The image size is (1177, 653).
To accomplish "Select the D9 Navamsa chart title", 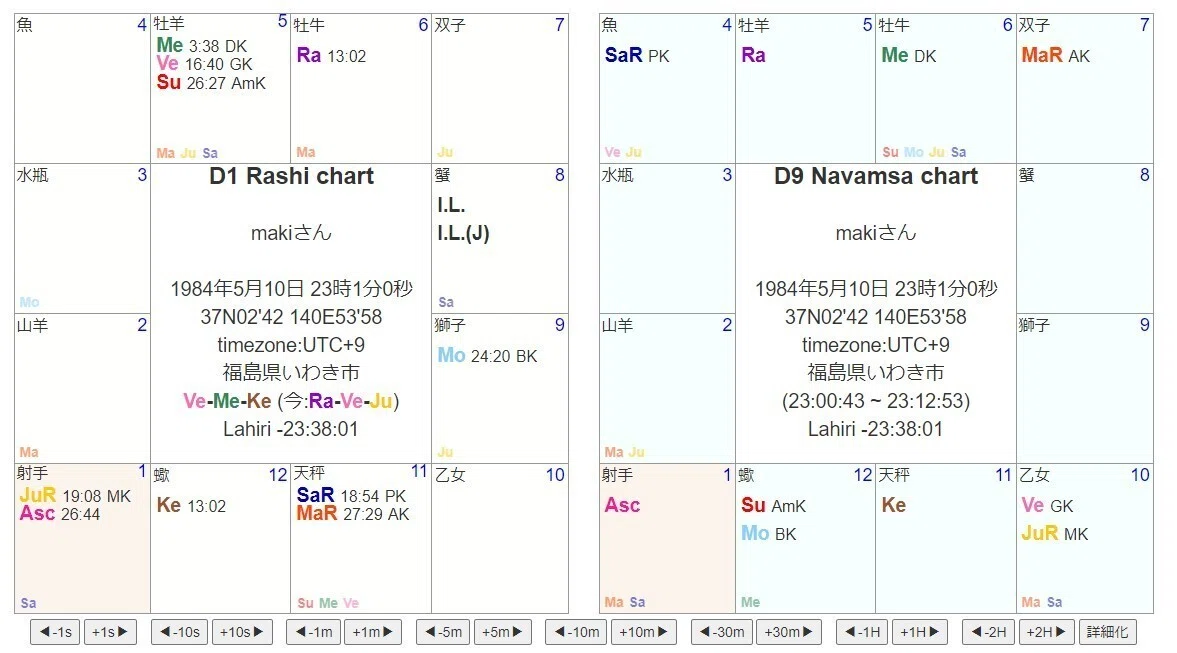I will point(876,176).
